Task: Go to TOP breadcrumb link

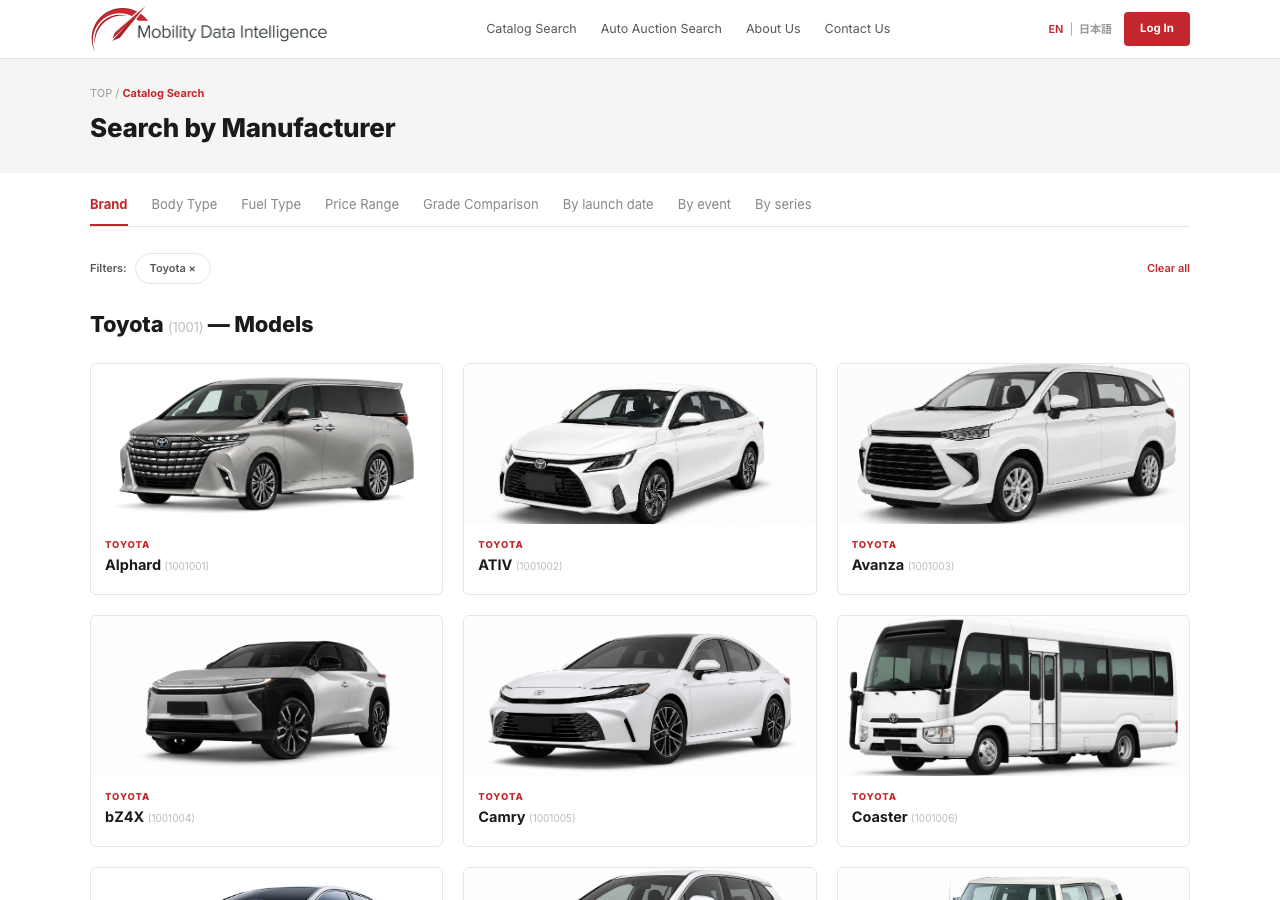Action: [101, 93]
